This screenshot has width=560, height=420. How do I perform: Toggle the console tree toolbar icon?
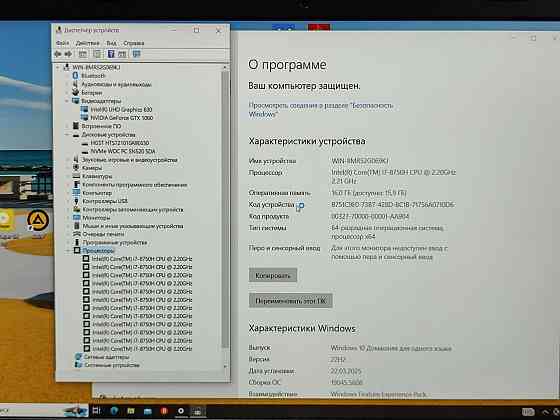pyautogui.click(x=83, y=54)
